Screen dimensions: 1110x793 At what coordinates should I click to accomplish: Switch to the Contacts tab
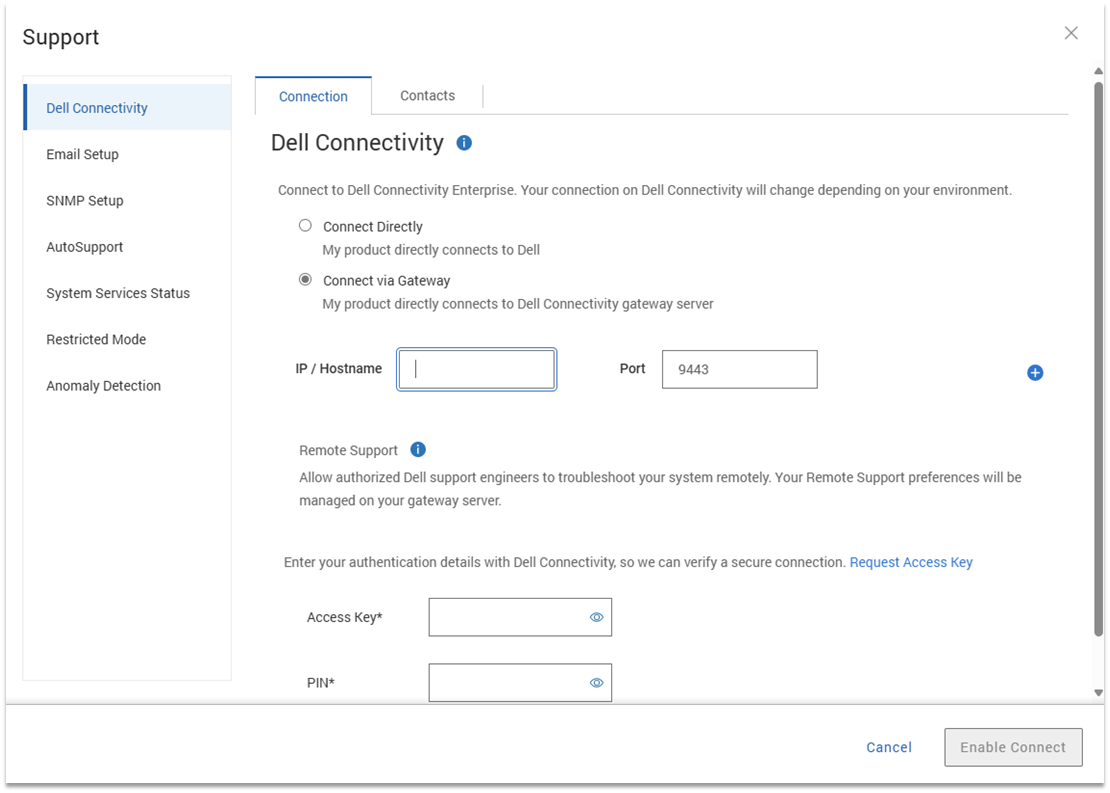(427, 96)
